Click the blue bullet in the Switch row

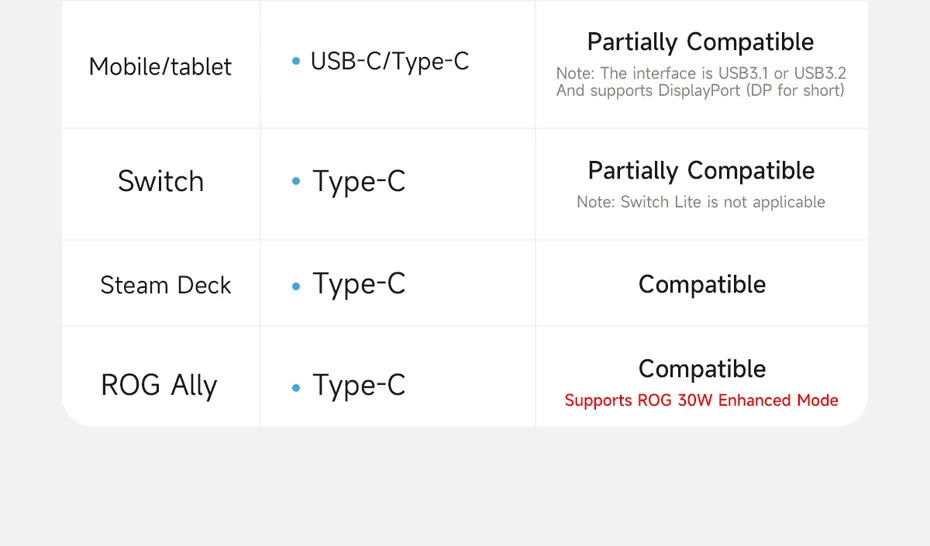(x=296, y=182)
